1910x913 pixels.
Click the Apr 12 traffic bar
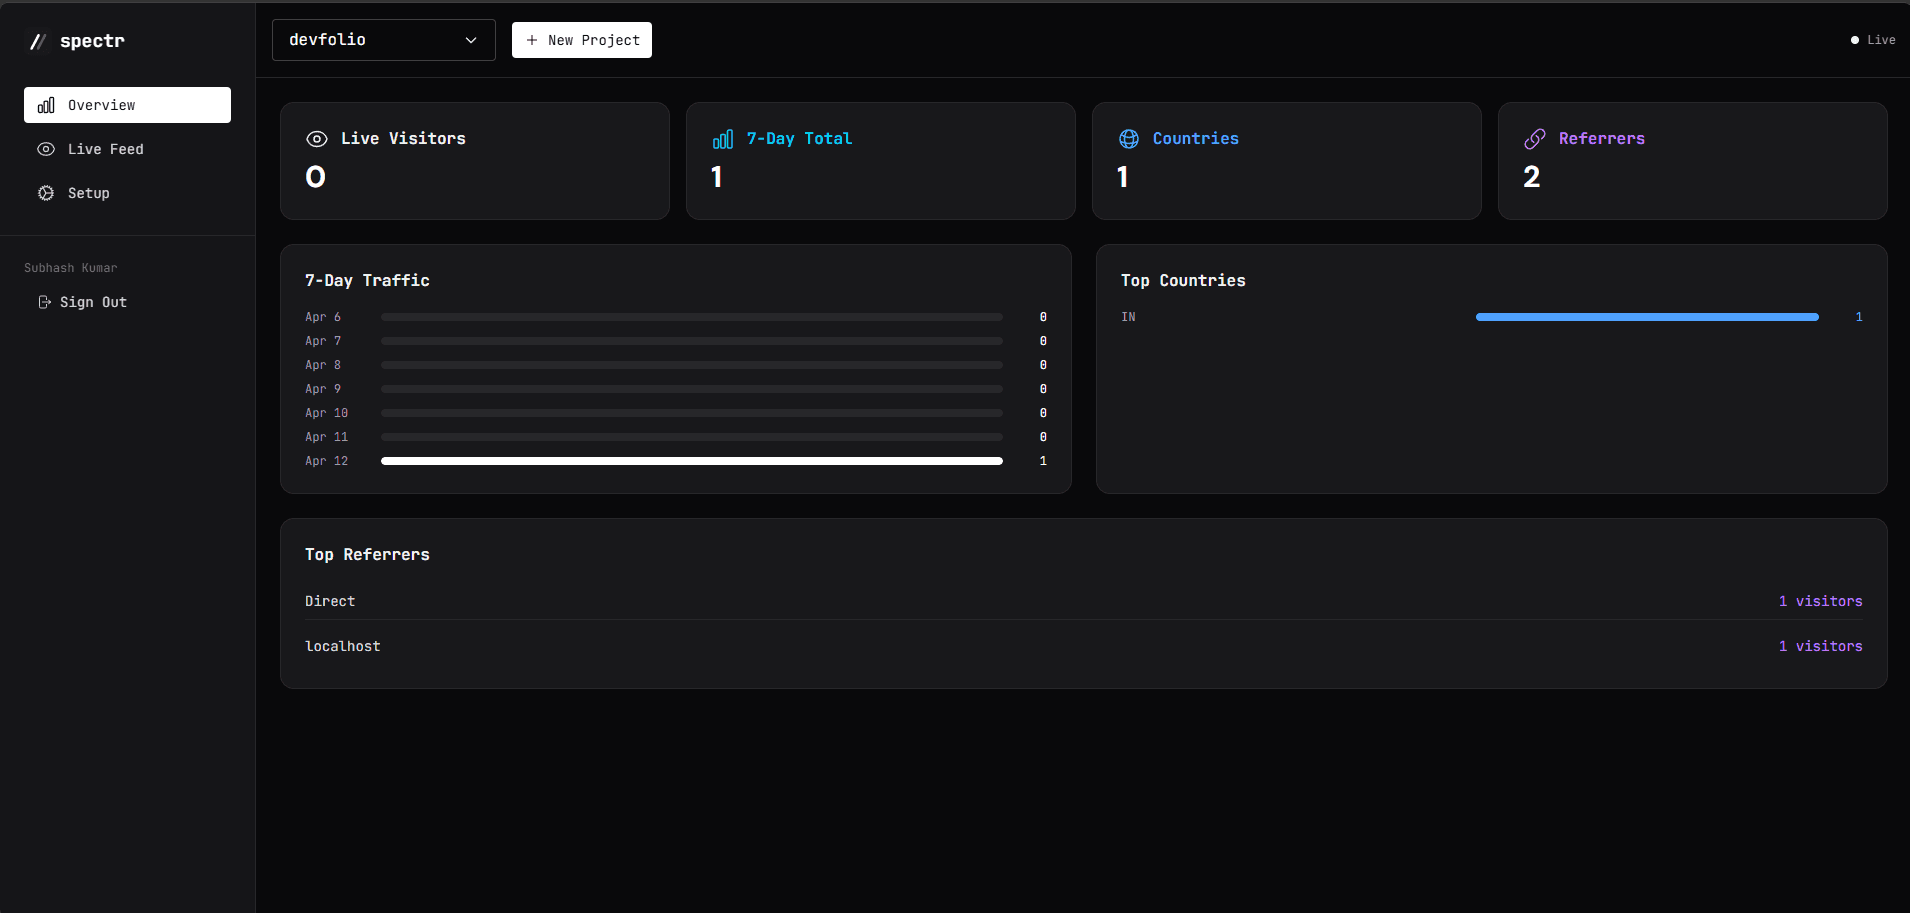point(692,461)
